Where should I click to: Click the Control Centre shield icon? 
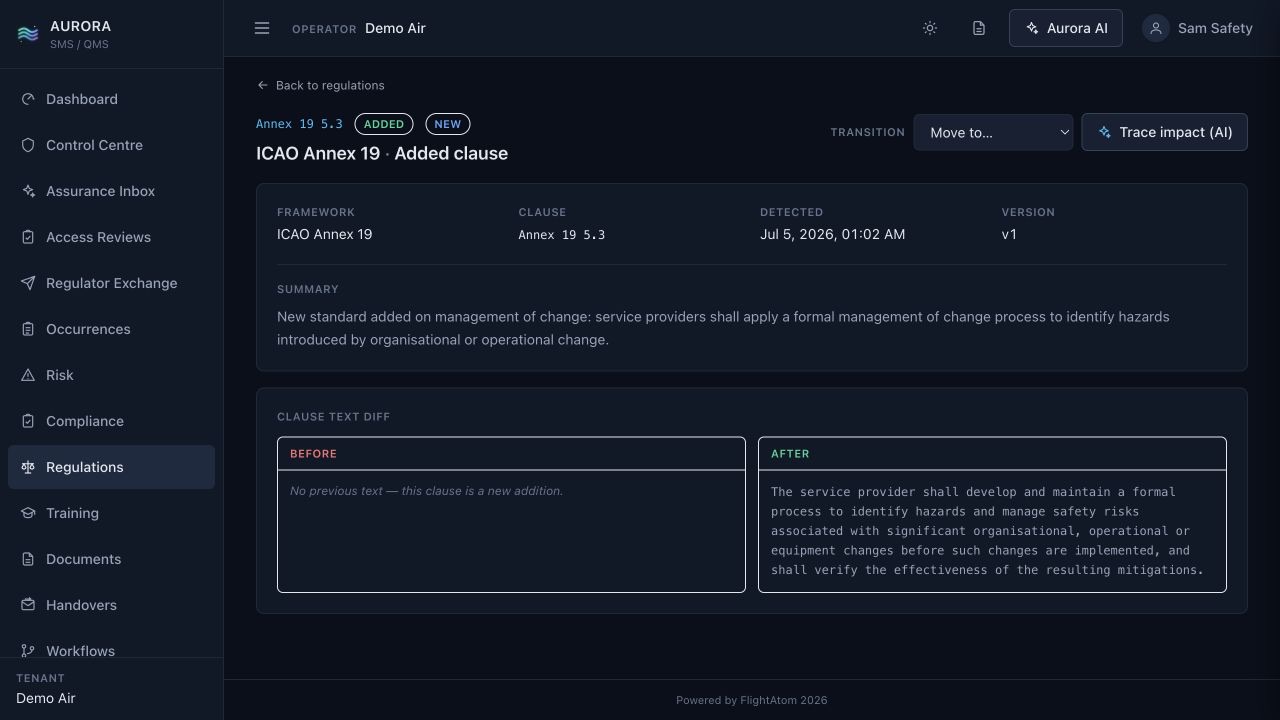[x=28, y=145]
